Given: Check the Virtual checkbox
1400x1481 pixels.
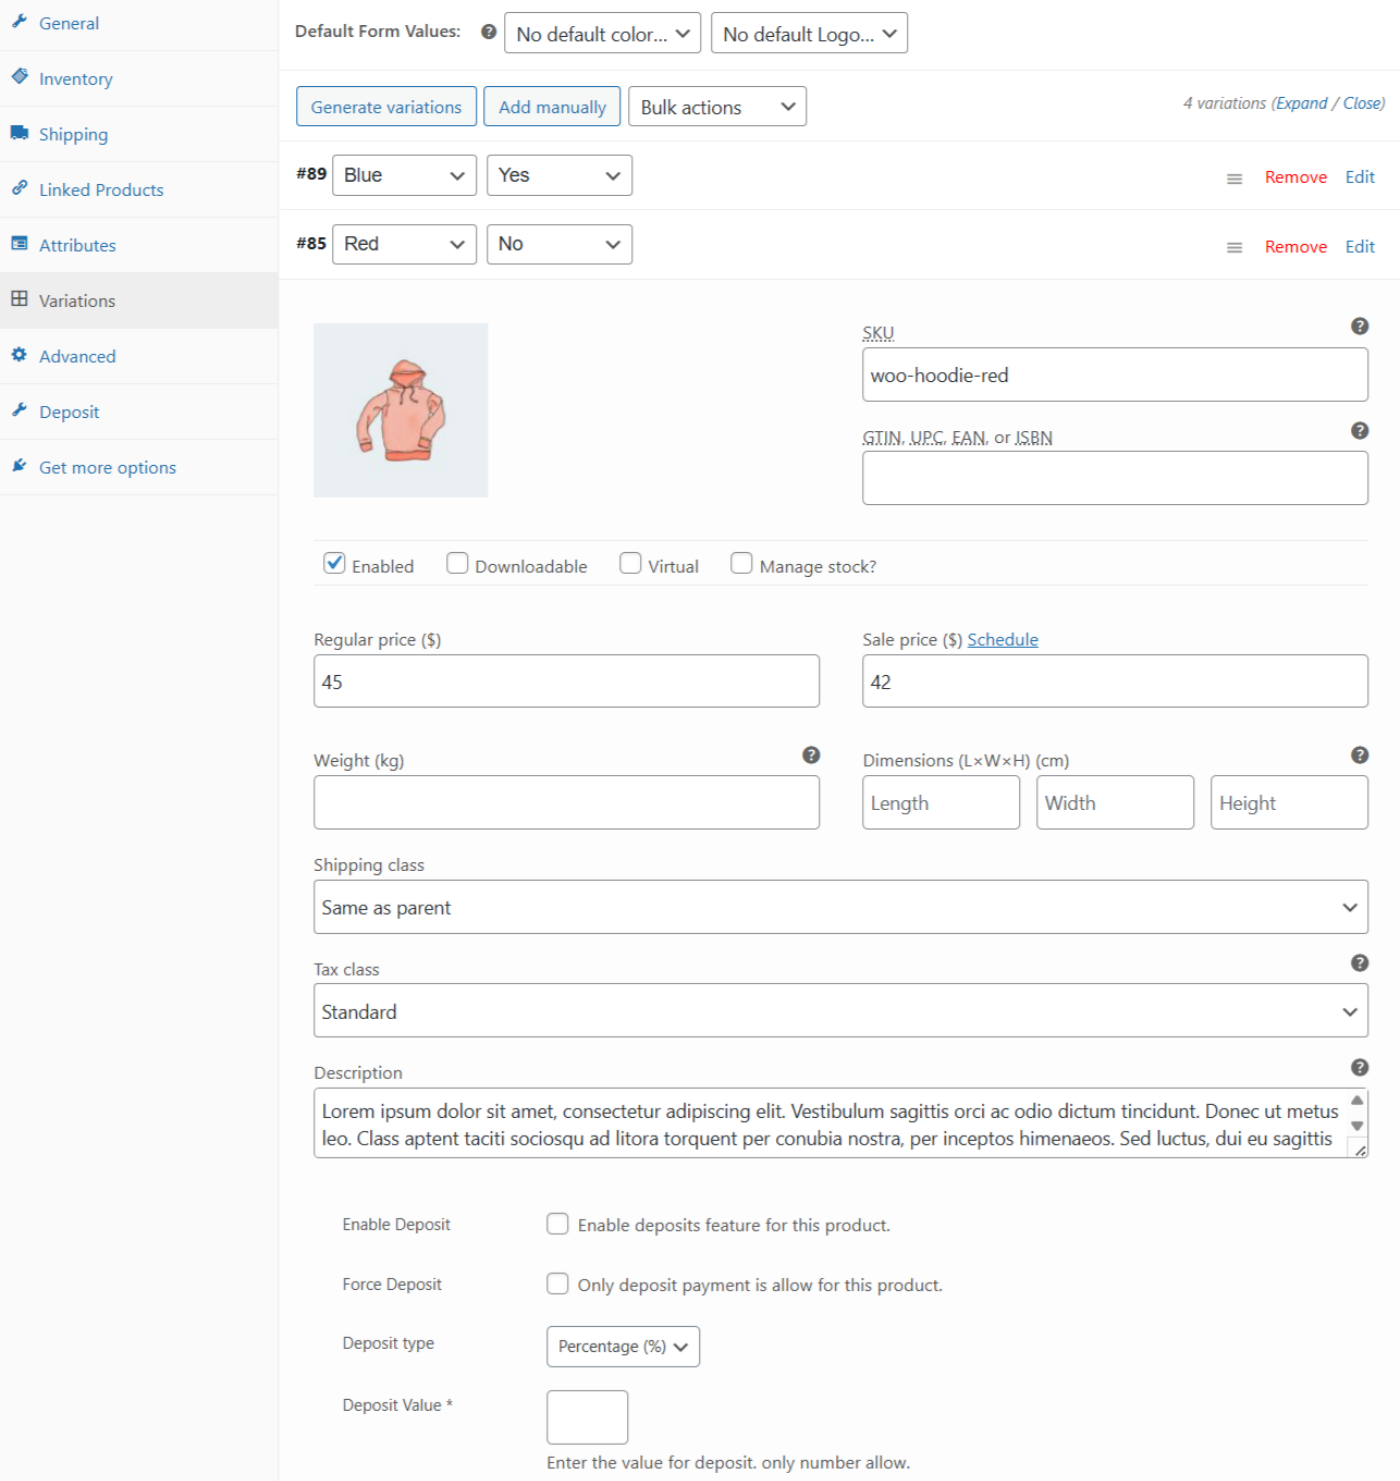Looking at the screenshot, I should (630, 563).
